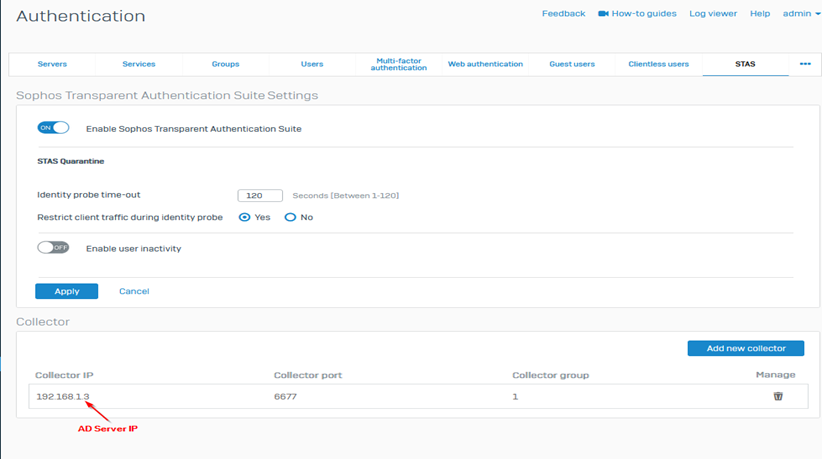The height and width of the screenshot is (459, 822).
Task: Switch to the Guest users tab
Action: 572,64
